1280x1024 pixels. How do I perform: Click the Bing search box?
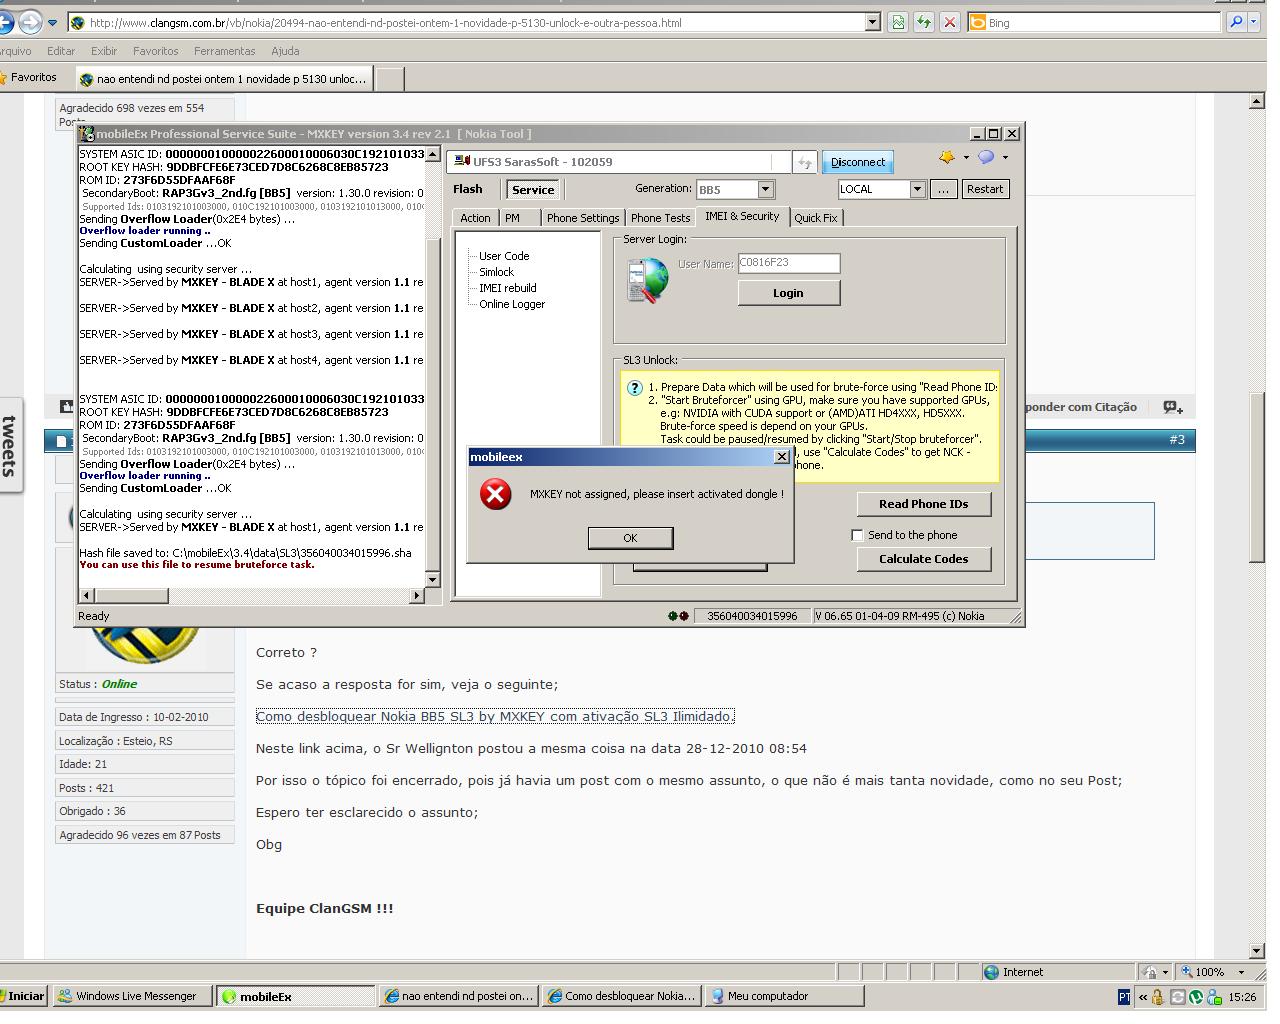click(x=1095, y=22)
